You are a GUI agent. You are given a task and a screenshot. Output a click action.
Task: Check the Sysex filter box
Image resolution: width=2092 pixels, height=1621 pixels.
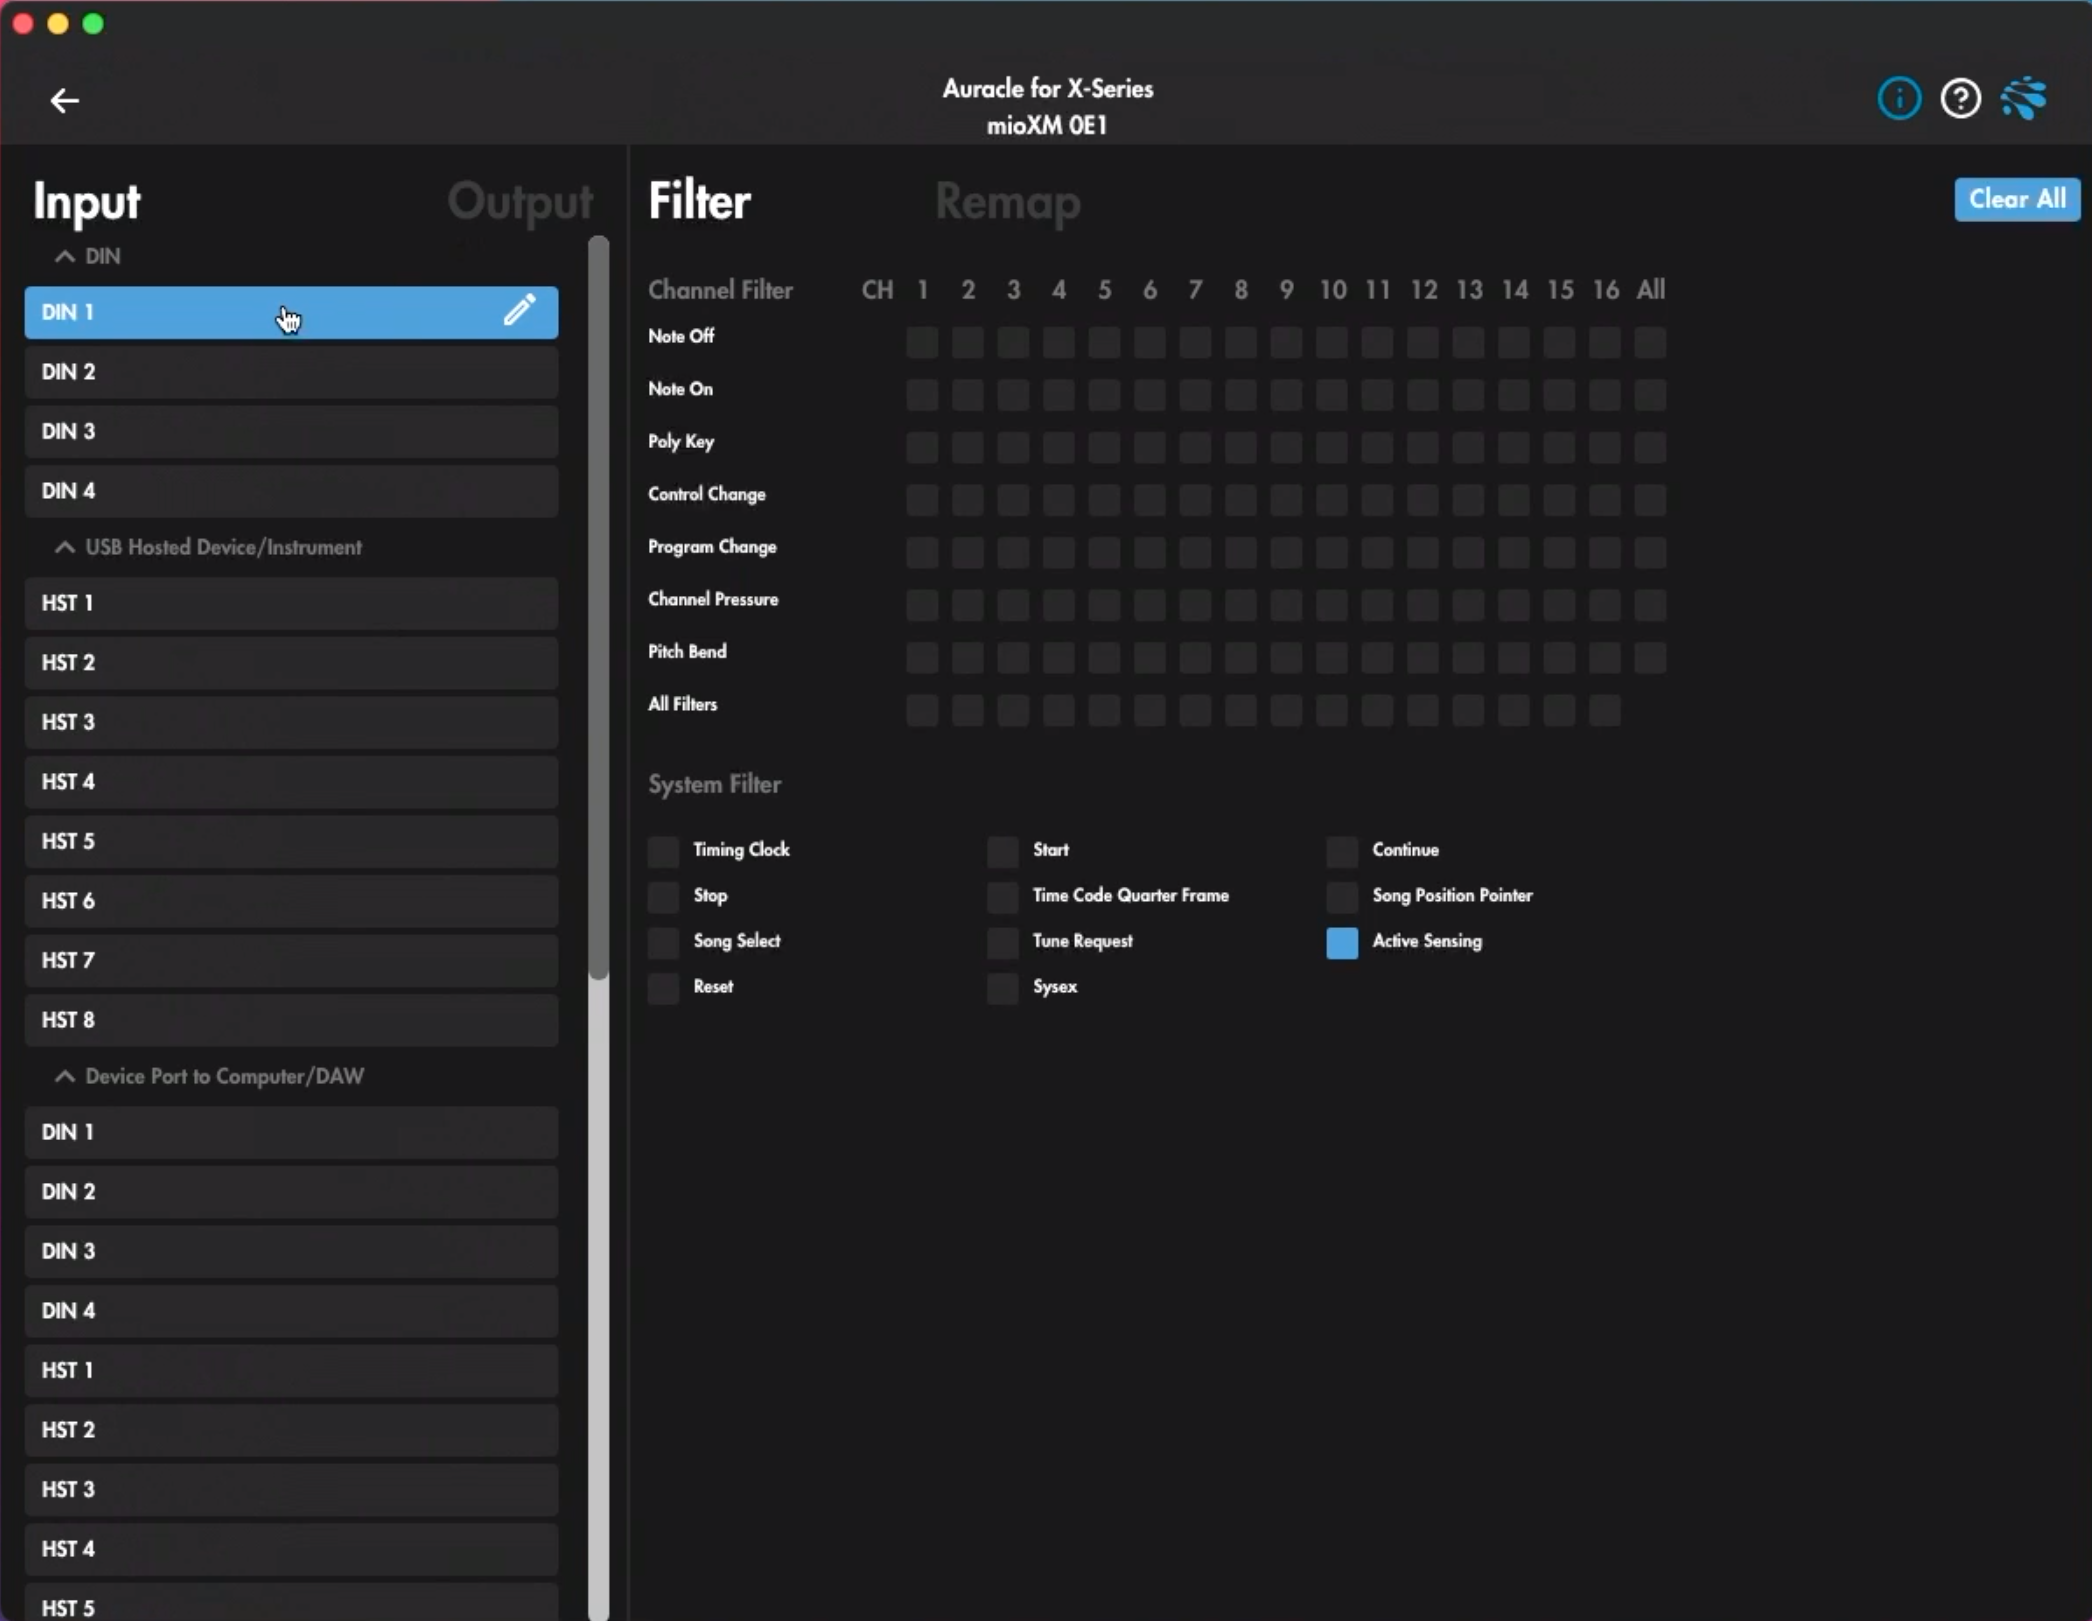pos(1002,988)
